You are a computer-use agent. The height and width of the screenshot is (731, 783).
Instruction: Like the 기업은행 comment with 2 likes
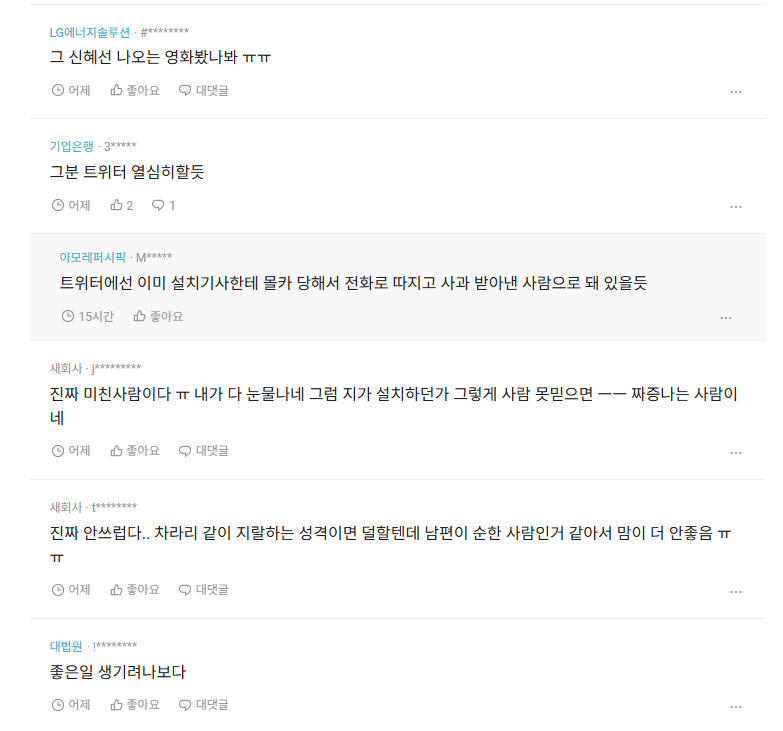[x=122, y=205]
